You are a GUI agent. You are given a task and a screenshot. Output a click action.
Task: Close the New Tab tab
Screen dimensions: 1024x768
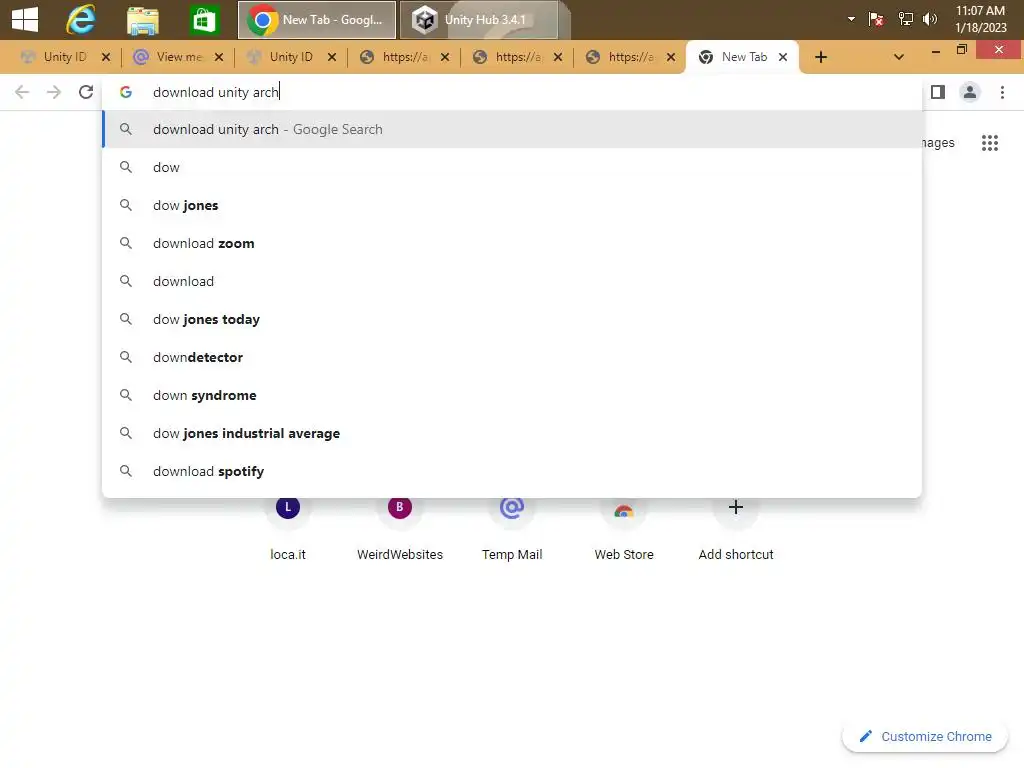tap(783, 57)
